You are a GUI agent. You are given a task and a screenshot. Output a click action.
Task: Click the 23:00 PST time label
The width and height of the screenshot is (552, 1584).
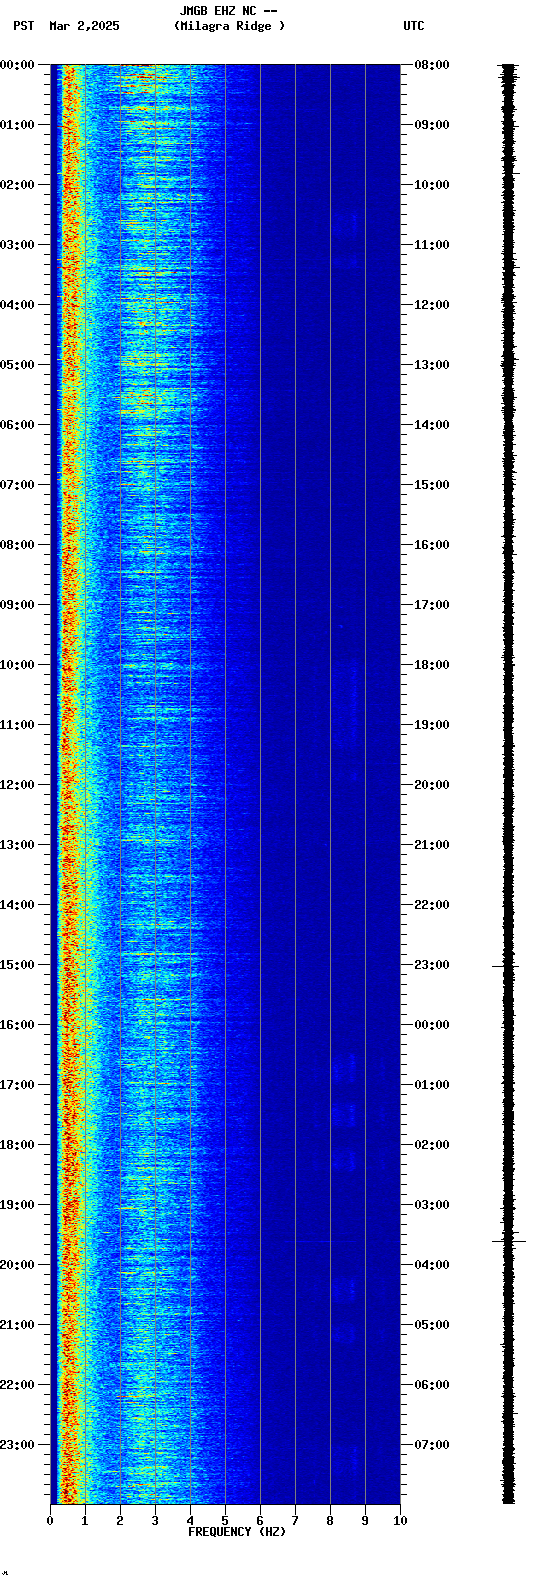click(17, 1445)
